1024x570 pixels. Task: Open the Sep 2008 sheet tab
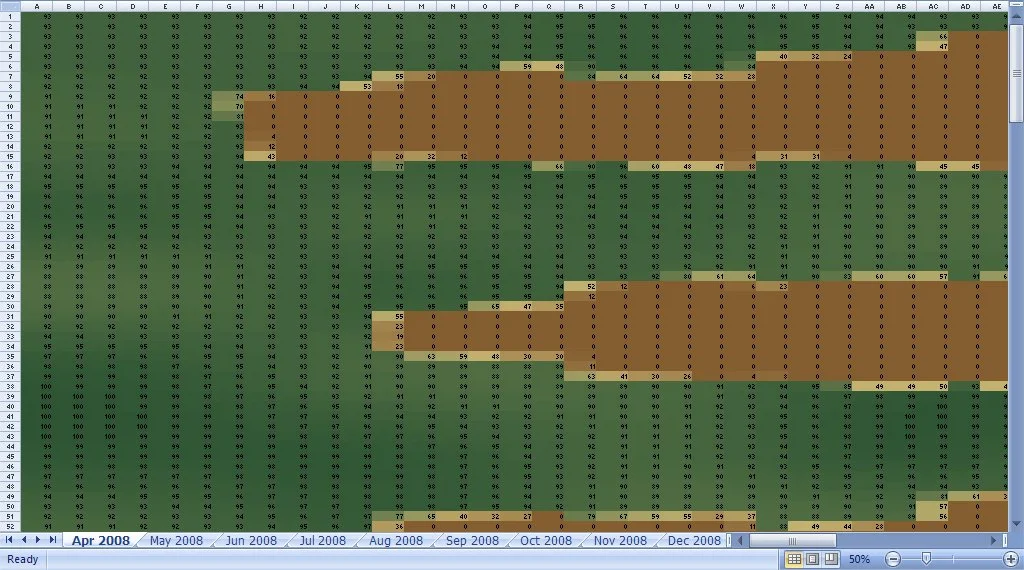(x=472, y=541)
